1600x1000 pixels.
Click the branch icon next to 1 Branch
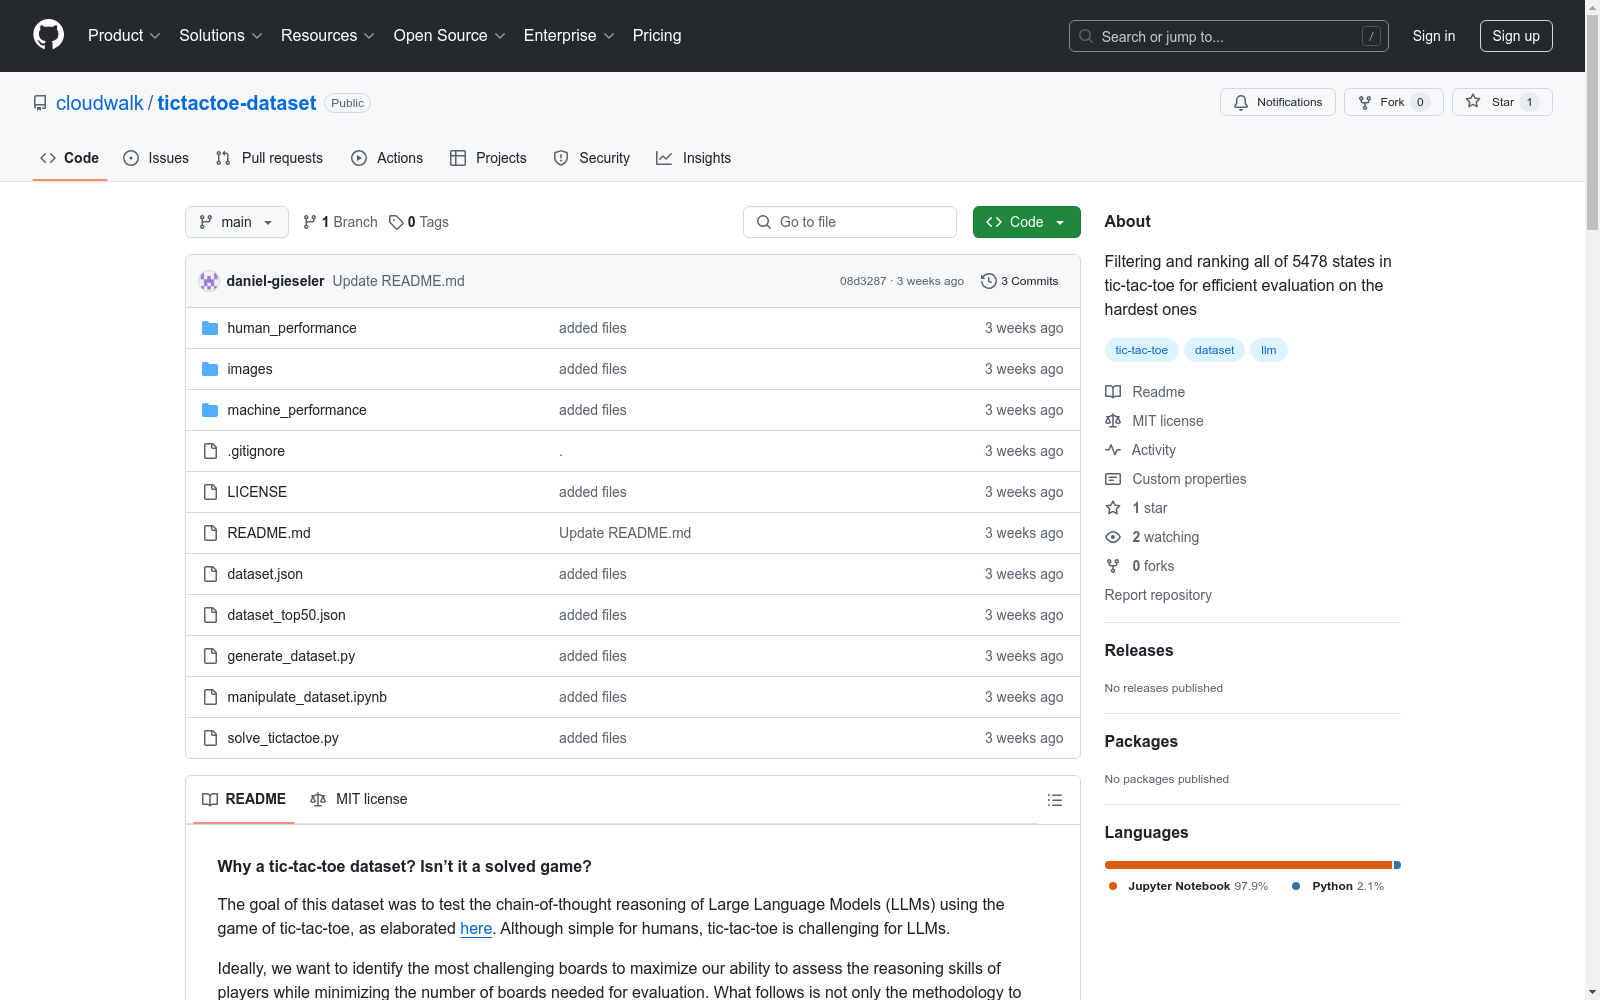(310, 222)
